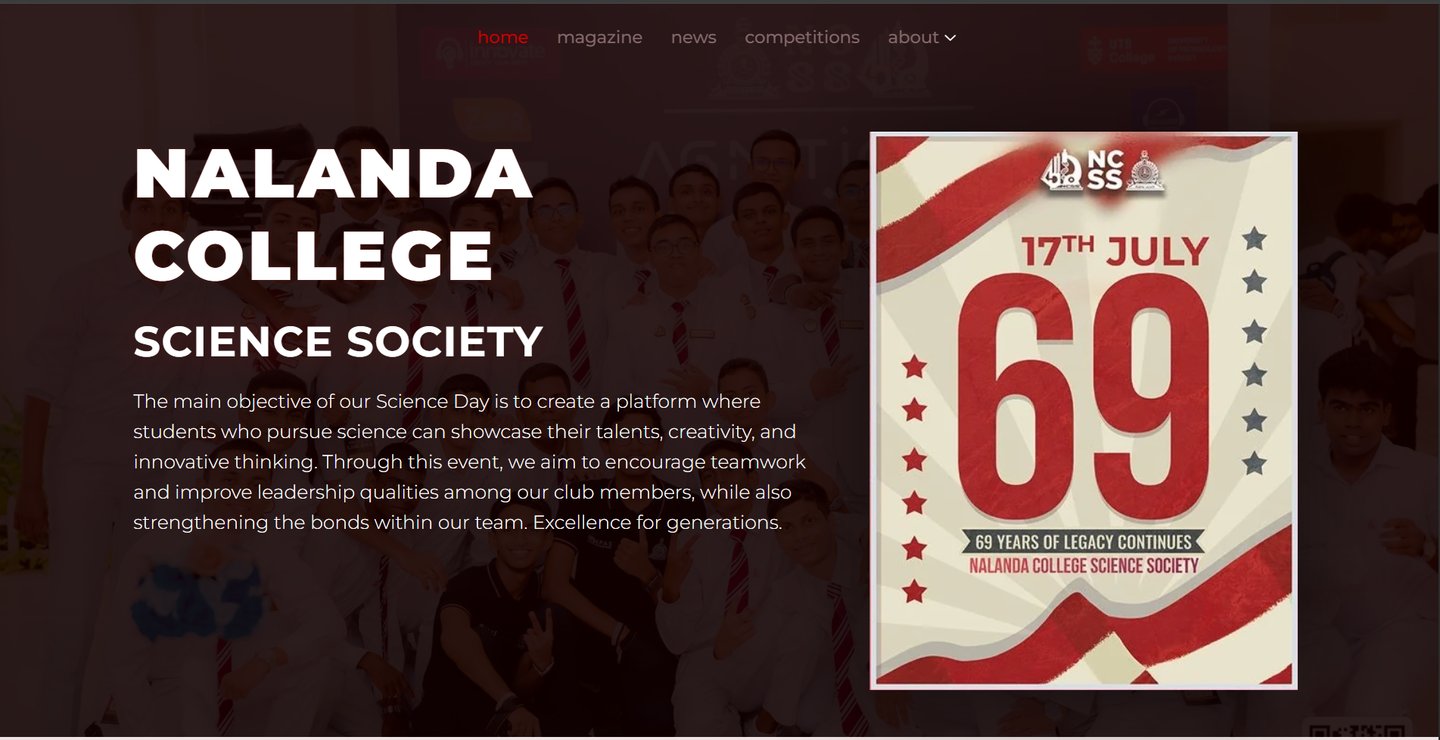Click the top red star on poster

click(x=914, y=367)
